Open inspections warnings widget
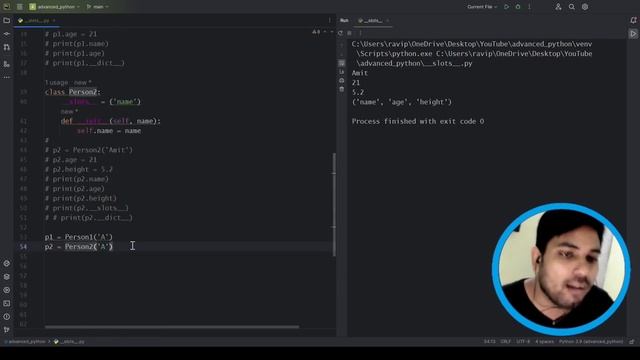 (x=316, y=32)
